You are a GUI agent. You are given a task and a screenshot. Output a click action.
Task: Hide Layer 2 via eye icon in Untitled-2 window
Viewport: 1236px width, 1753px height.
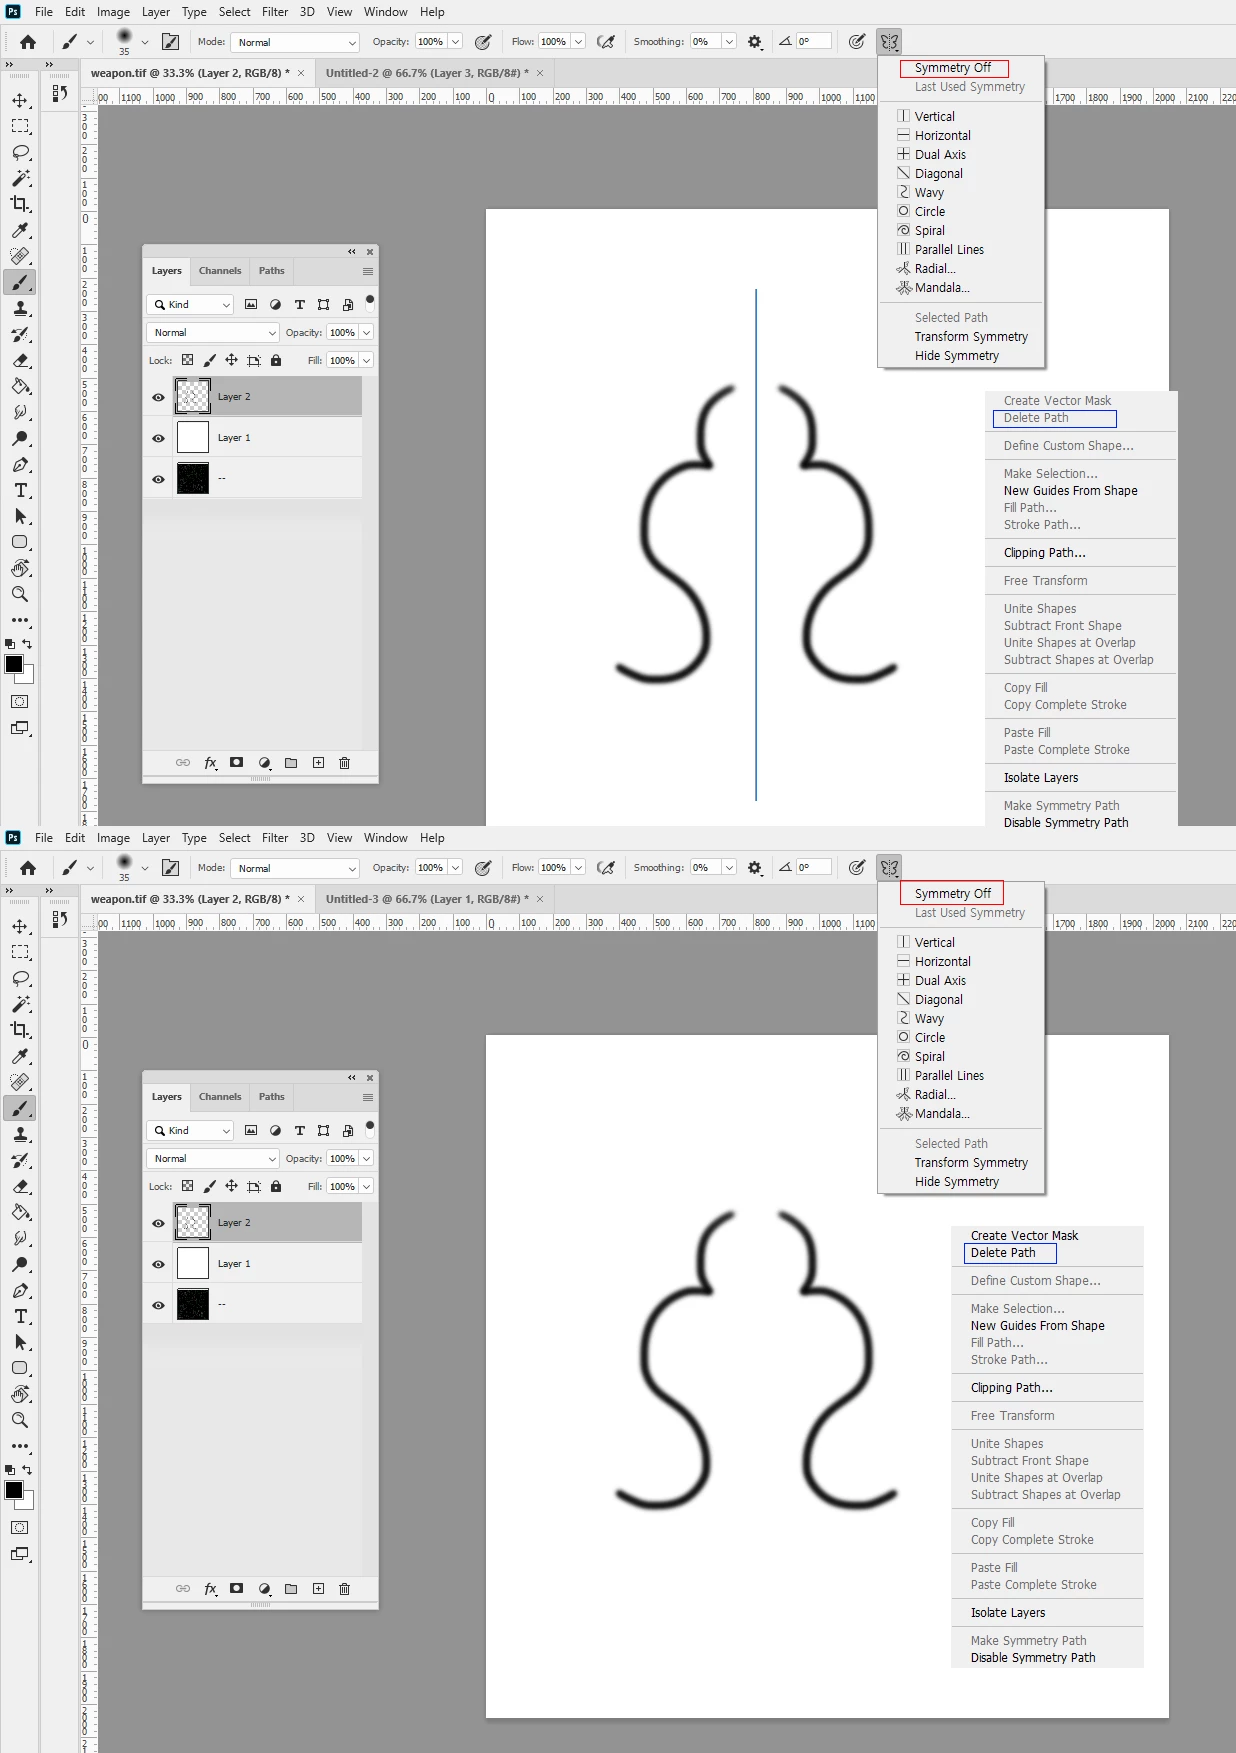click(158, 397)
